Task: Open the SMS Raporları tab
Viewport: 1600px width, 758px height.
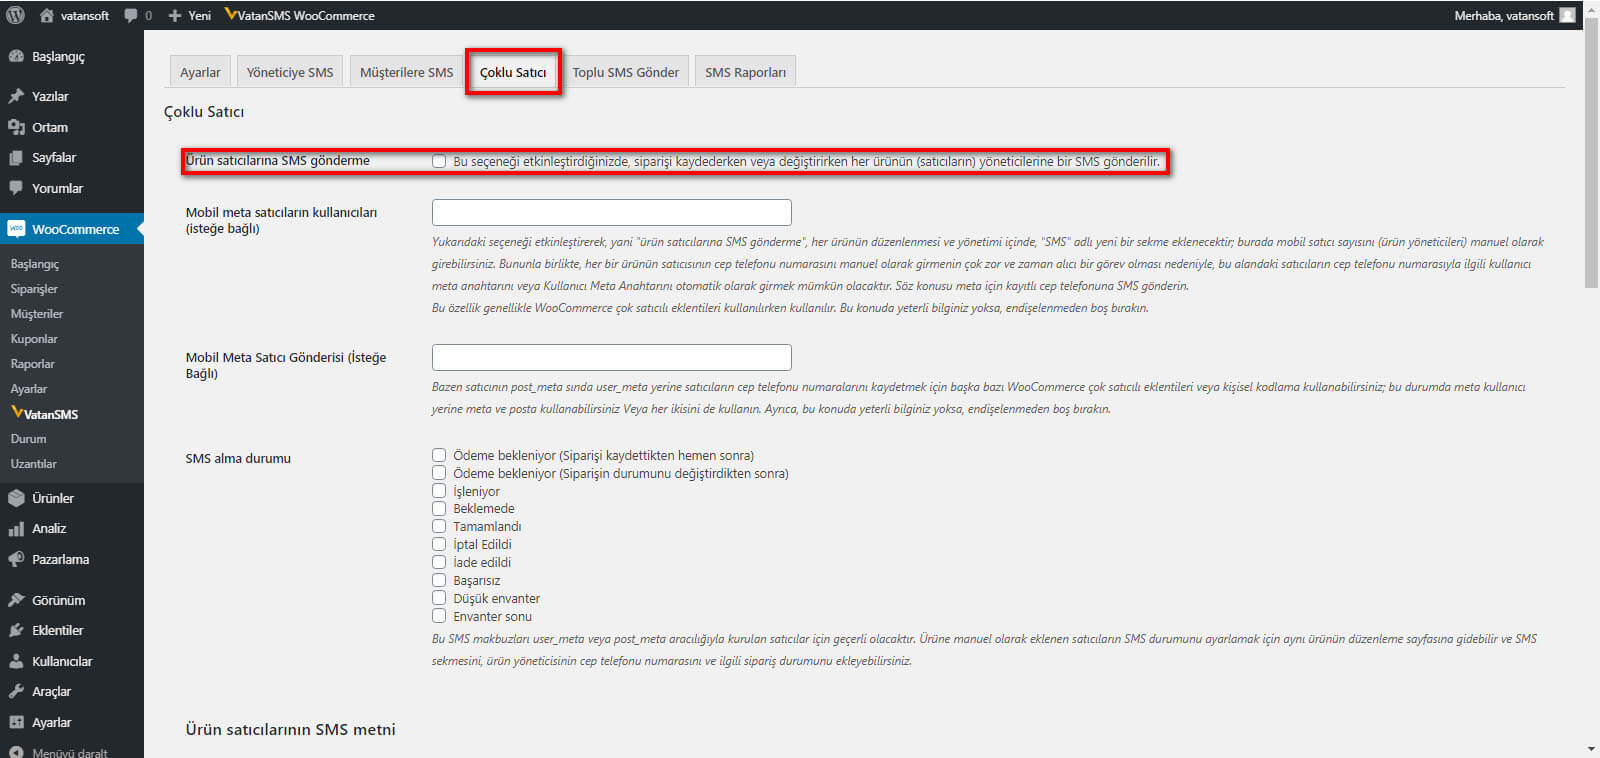Action: tap(745, 72)
